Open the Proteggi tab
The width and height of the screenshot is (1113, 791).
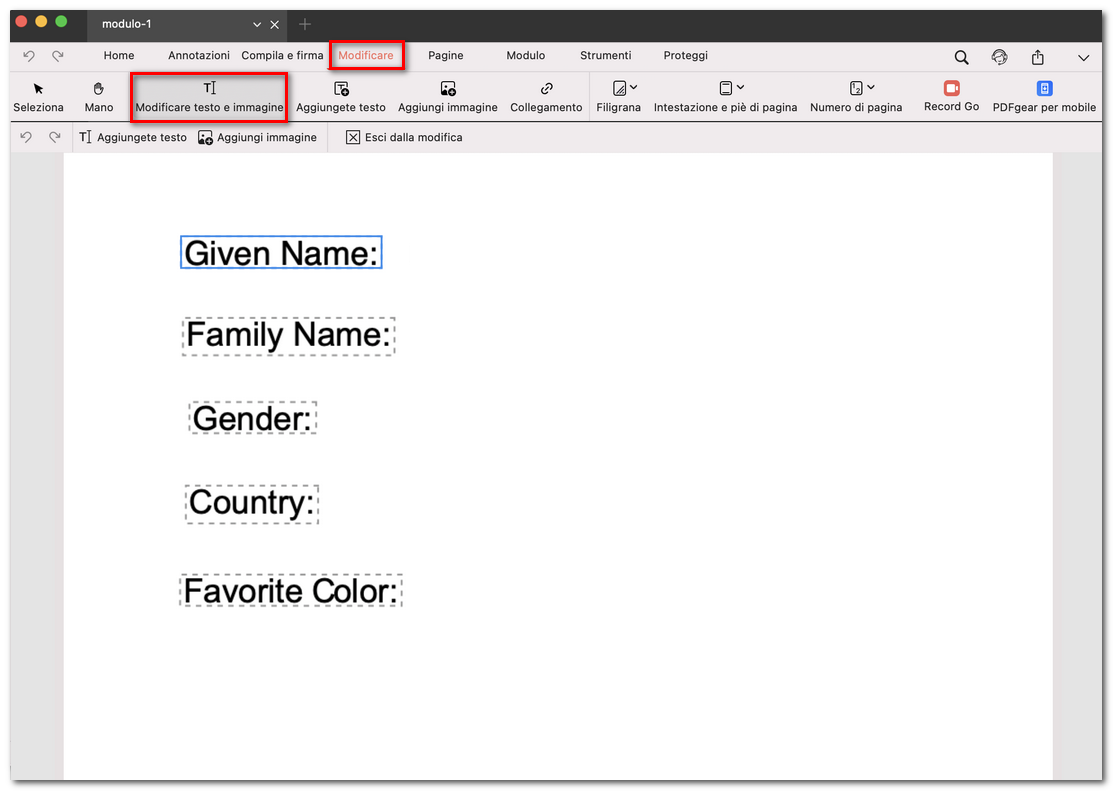coord(685,56)
